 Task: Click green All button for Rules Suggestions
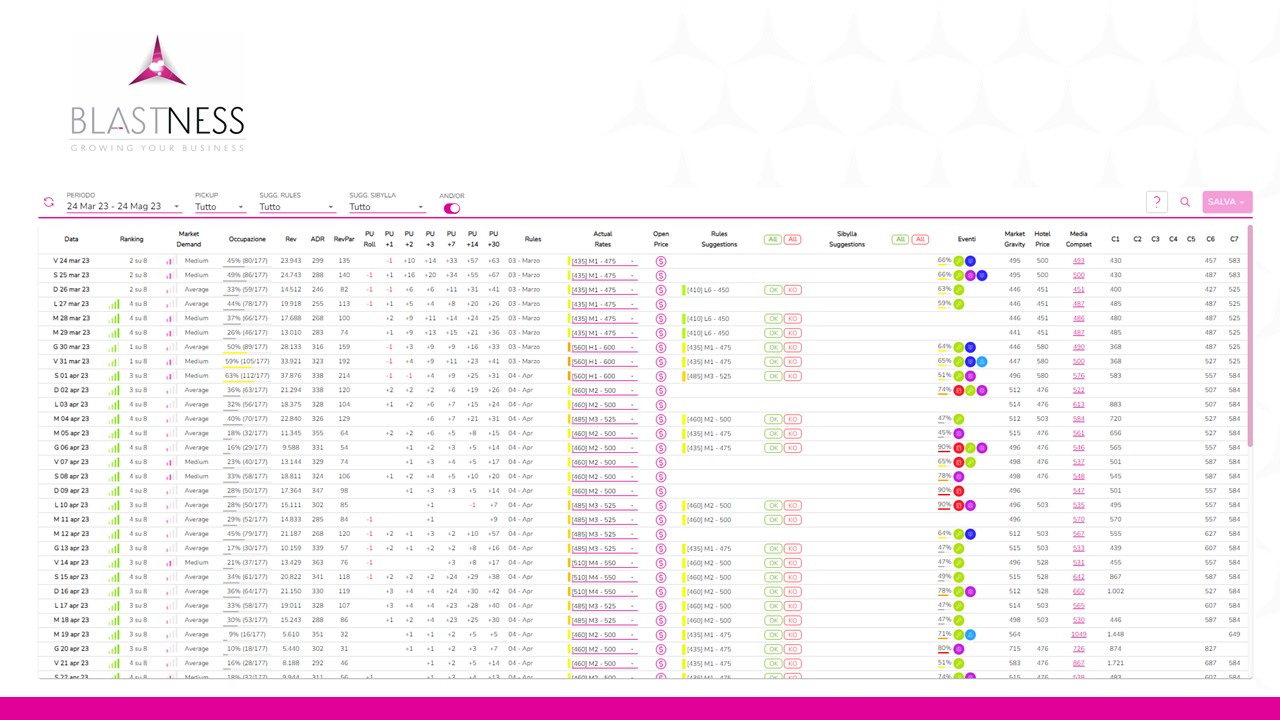coord(772,239)
